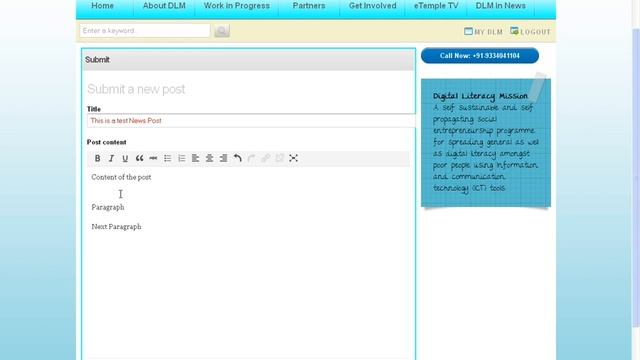Click the insert link icon
Image resolution: width=640 pixels, height=360 pixels.
265,158
